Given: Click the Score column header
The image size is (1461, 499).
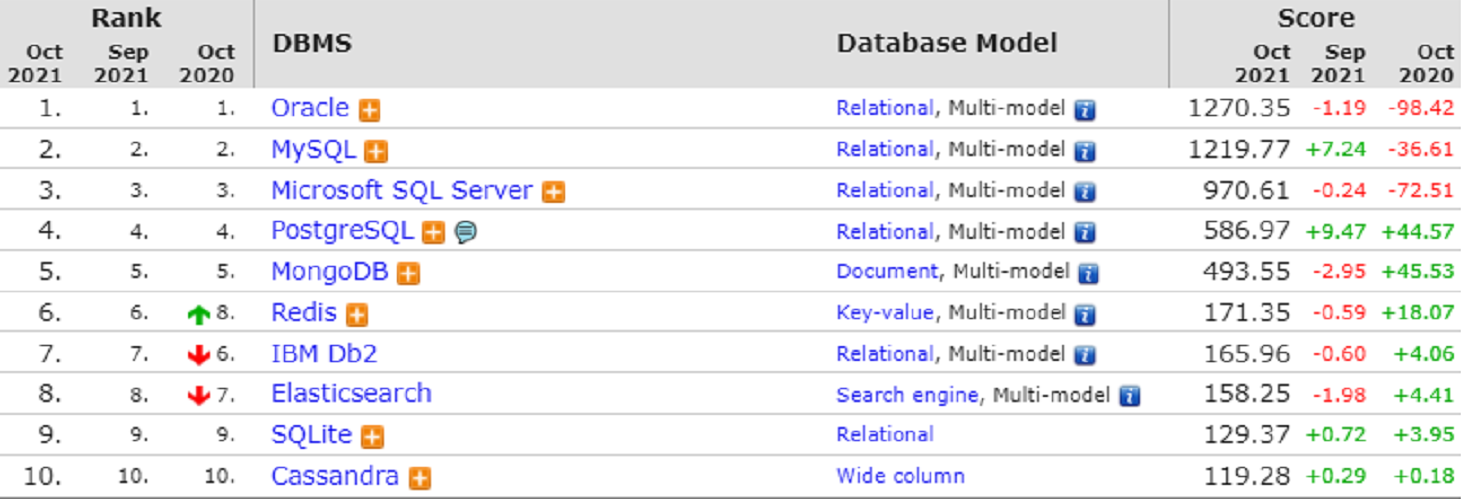Looking at the screenshot, I should pos(1315,18).
